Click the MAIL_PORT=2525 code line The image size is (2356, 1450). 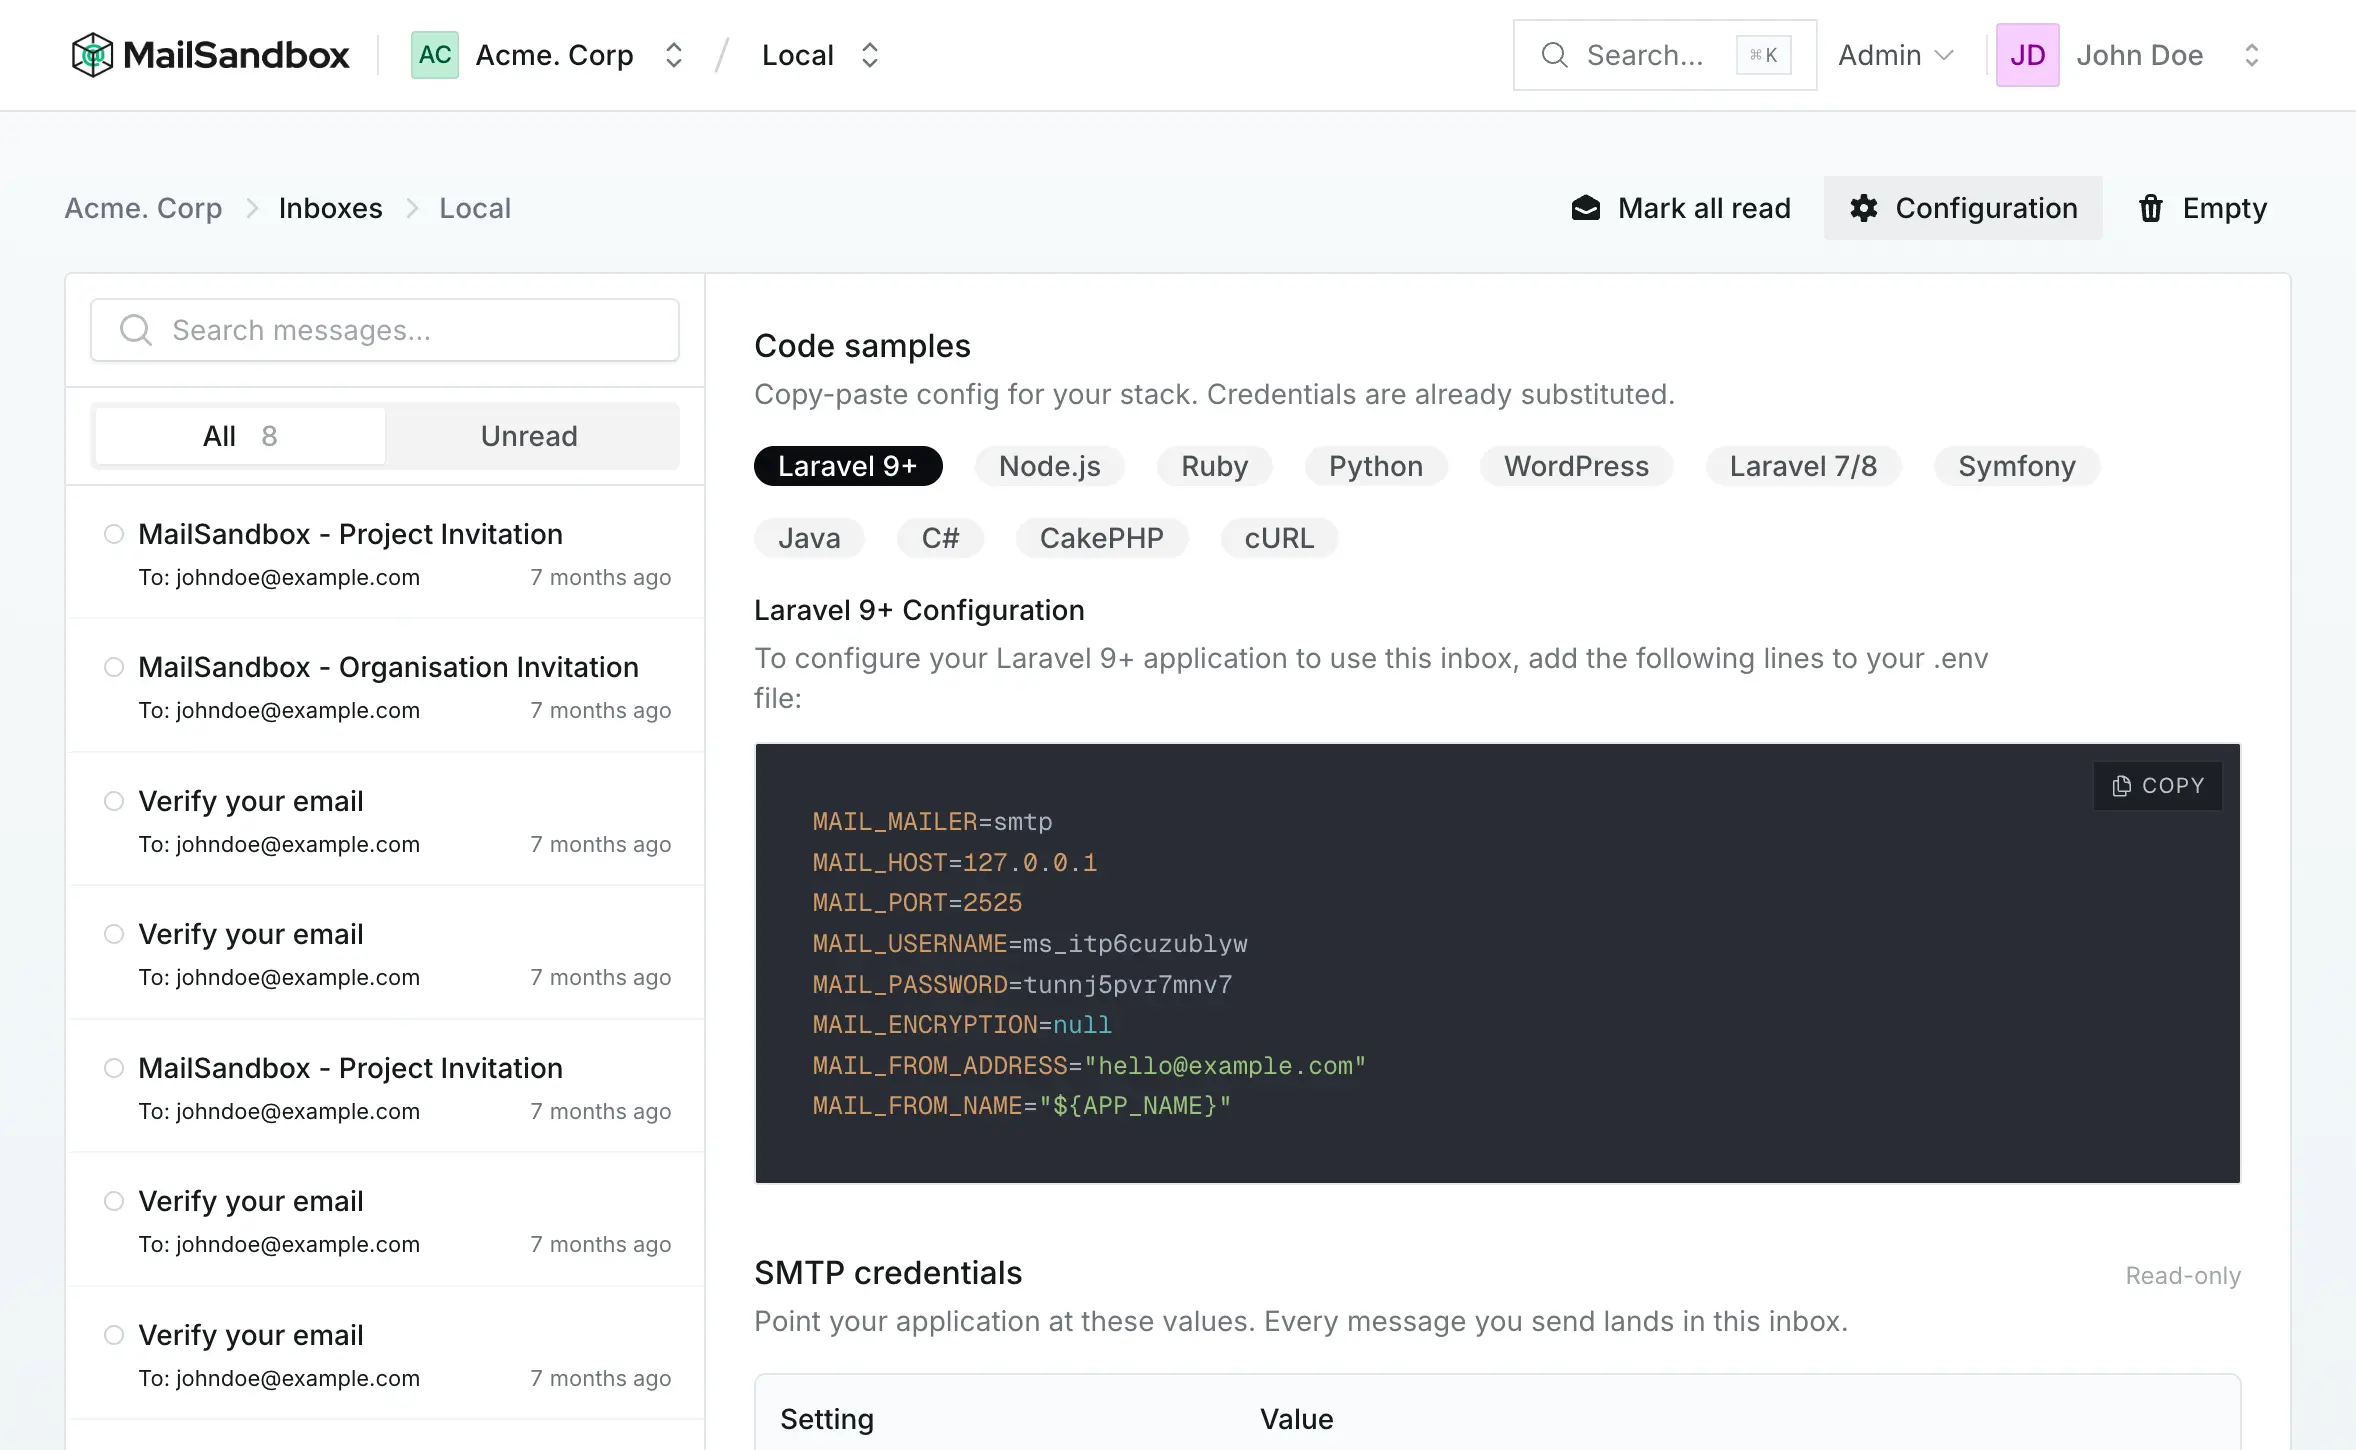pos(917,903)
